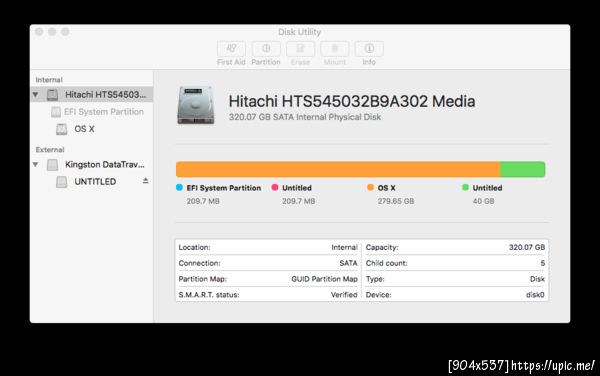Zoom the Disk Utility window
The height and width of the screenshot is (376, 600).
pos(65,31)
